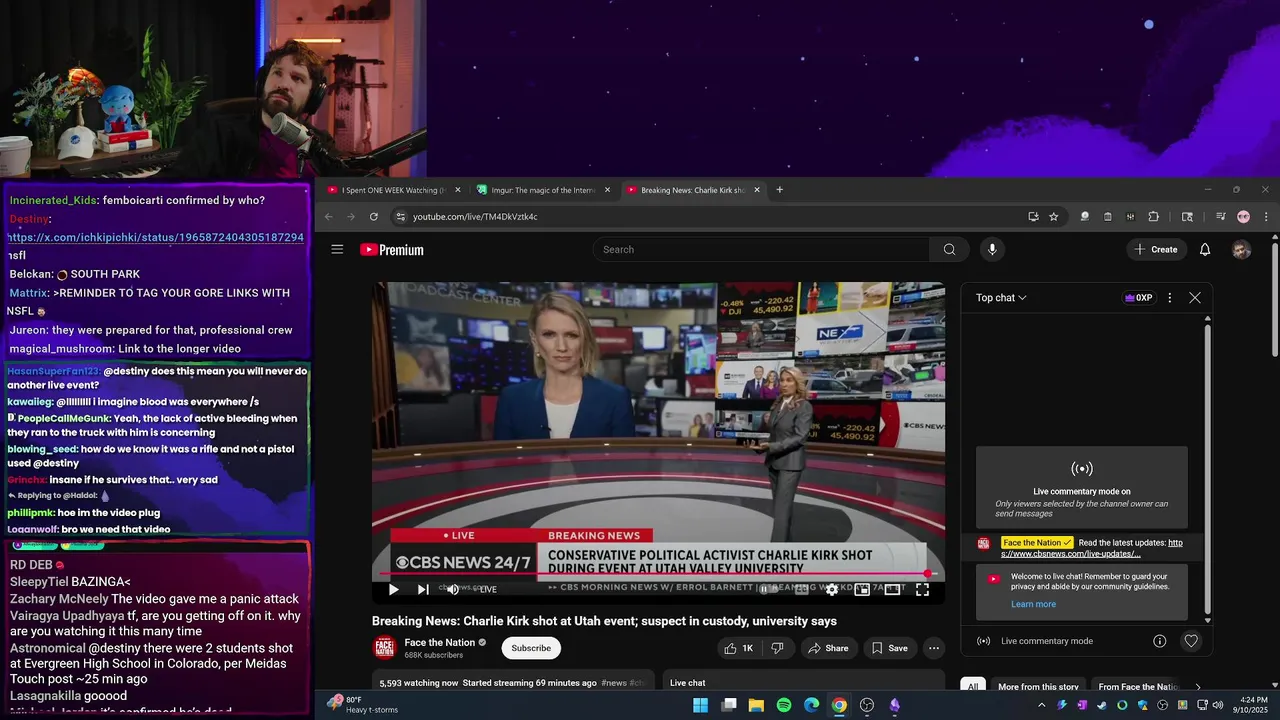Screen dimensions: 1280x720
Task: Open video settings gear
Action: (831, 589)
